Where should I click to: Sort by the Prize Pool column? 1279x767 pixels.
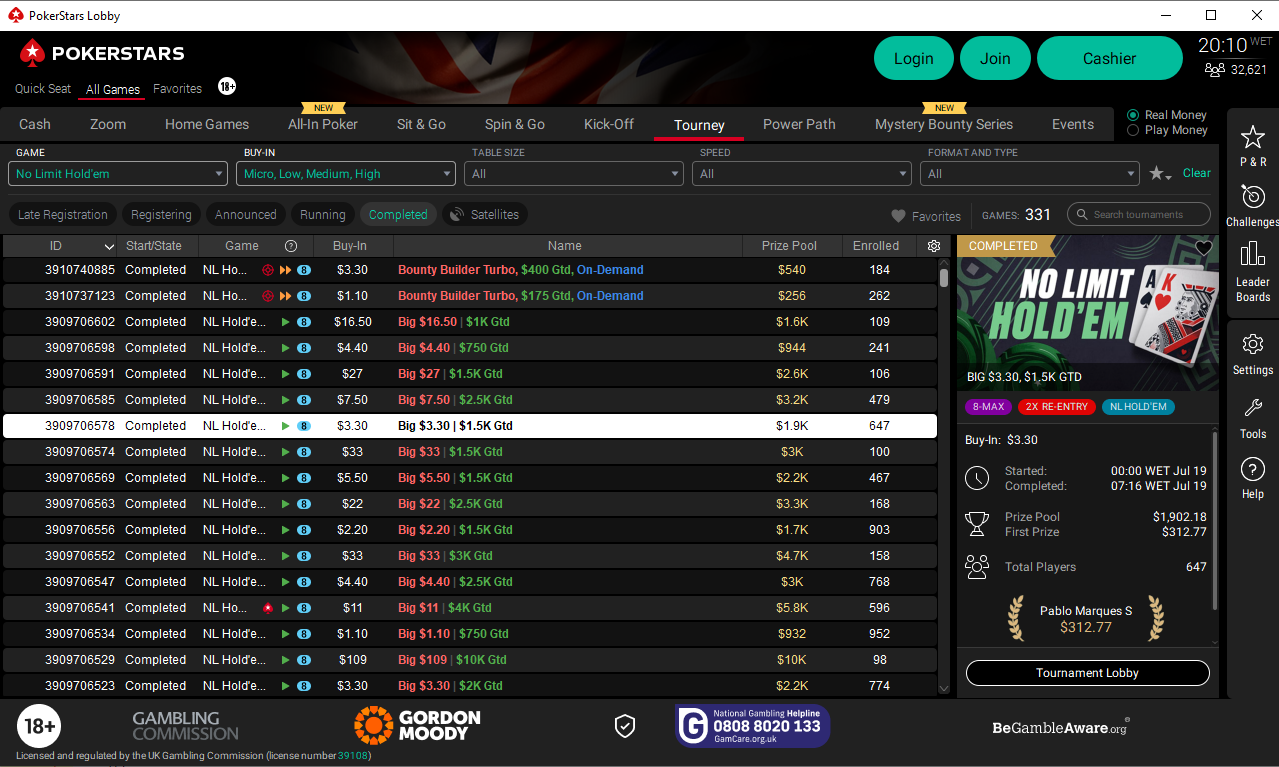click(x=790, y=246)
